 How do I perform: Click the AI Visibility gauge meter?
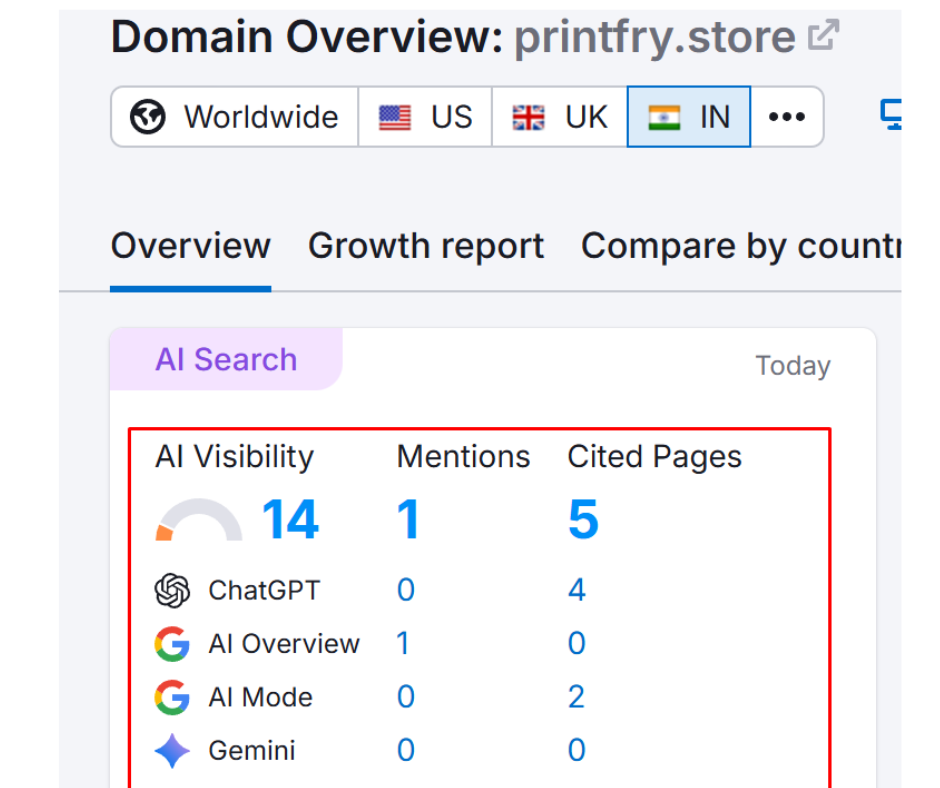(x=199, y=522)
